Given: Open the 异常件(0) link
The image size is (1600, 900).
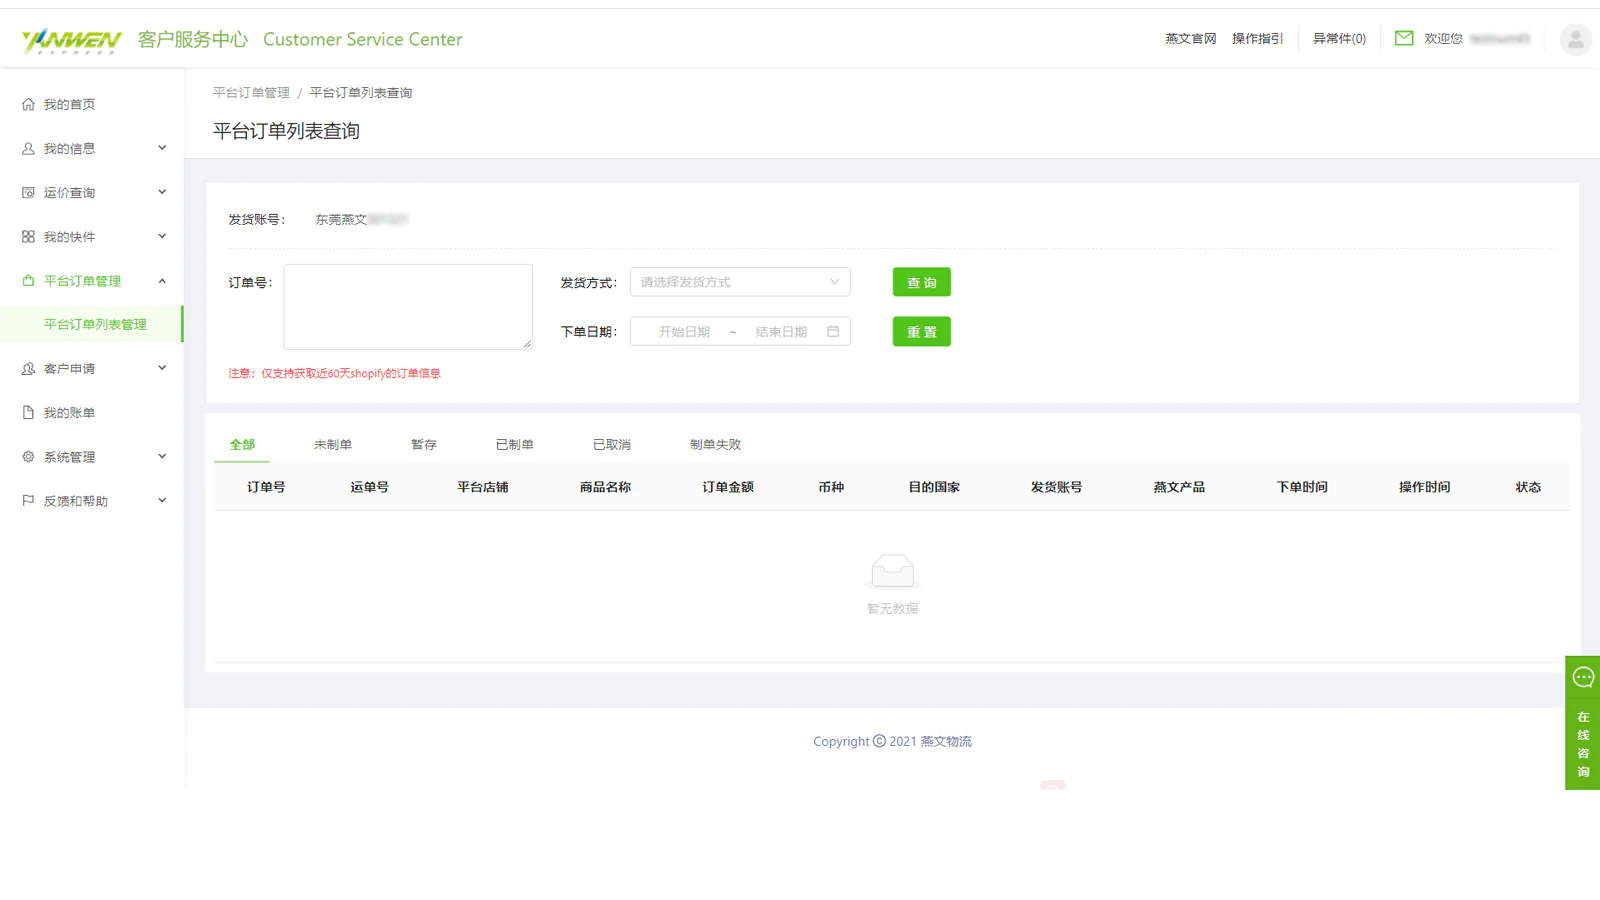Looking at the screenshot, I should [1339, 39].
